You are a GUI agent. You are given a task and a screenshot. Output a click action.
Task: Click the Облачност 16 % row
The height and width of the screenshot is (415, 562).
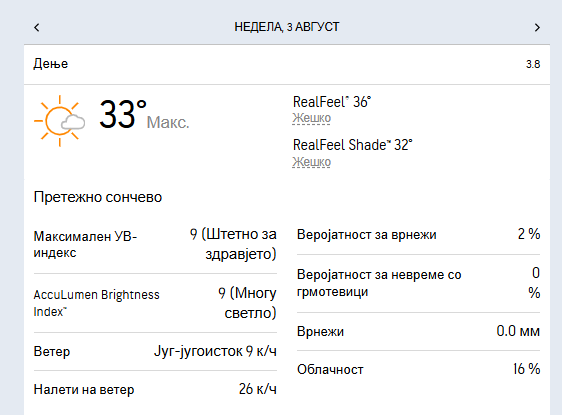419,369
